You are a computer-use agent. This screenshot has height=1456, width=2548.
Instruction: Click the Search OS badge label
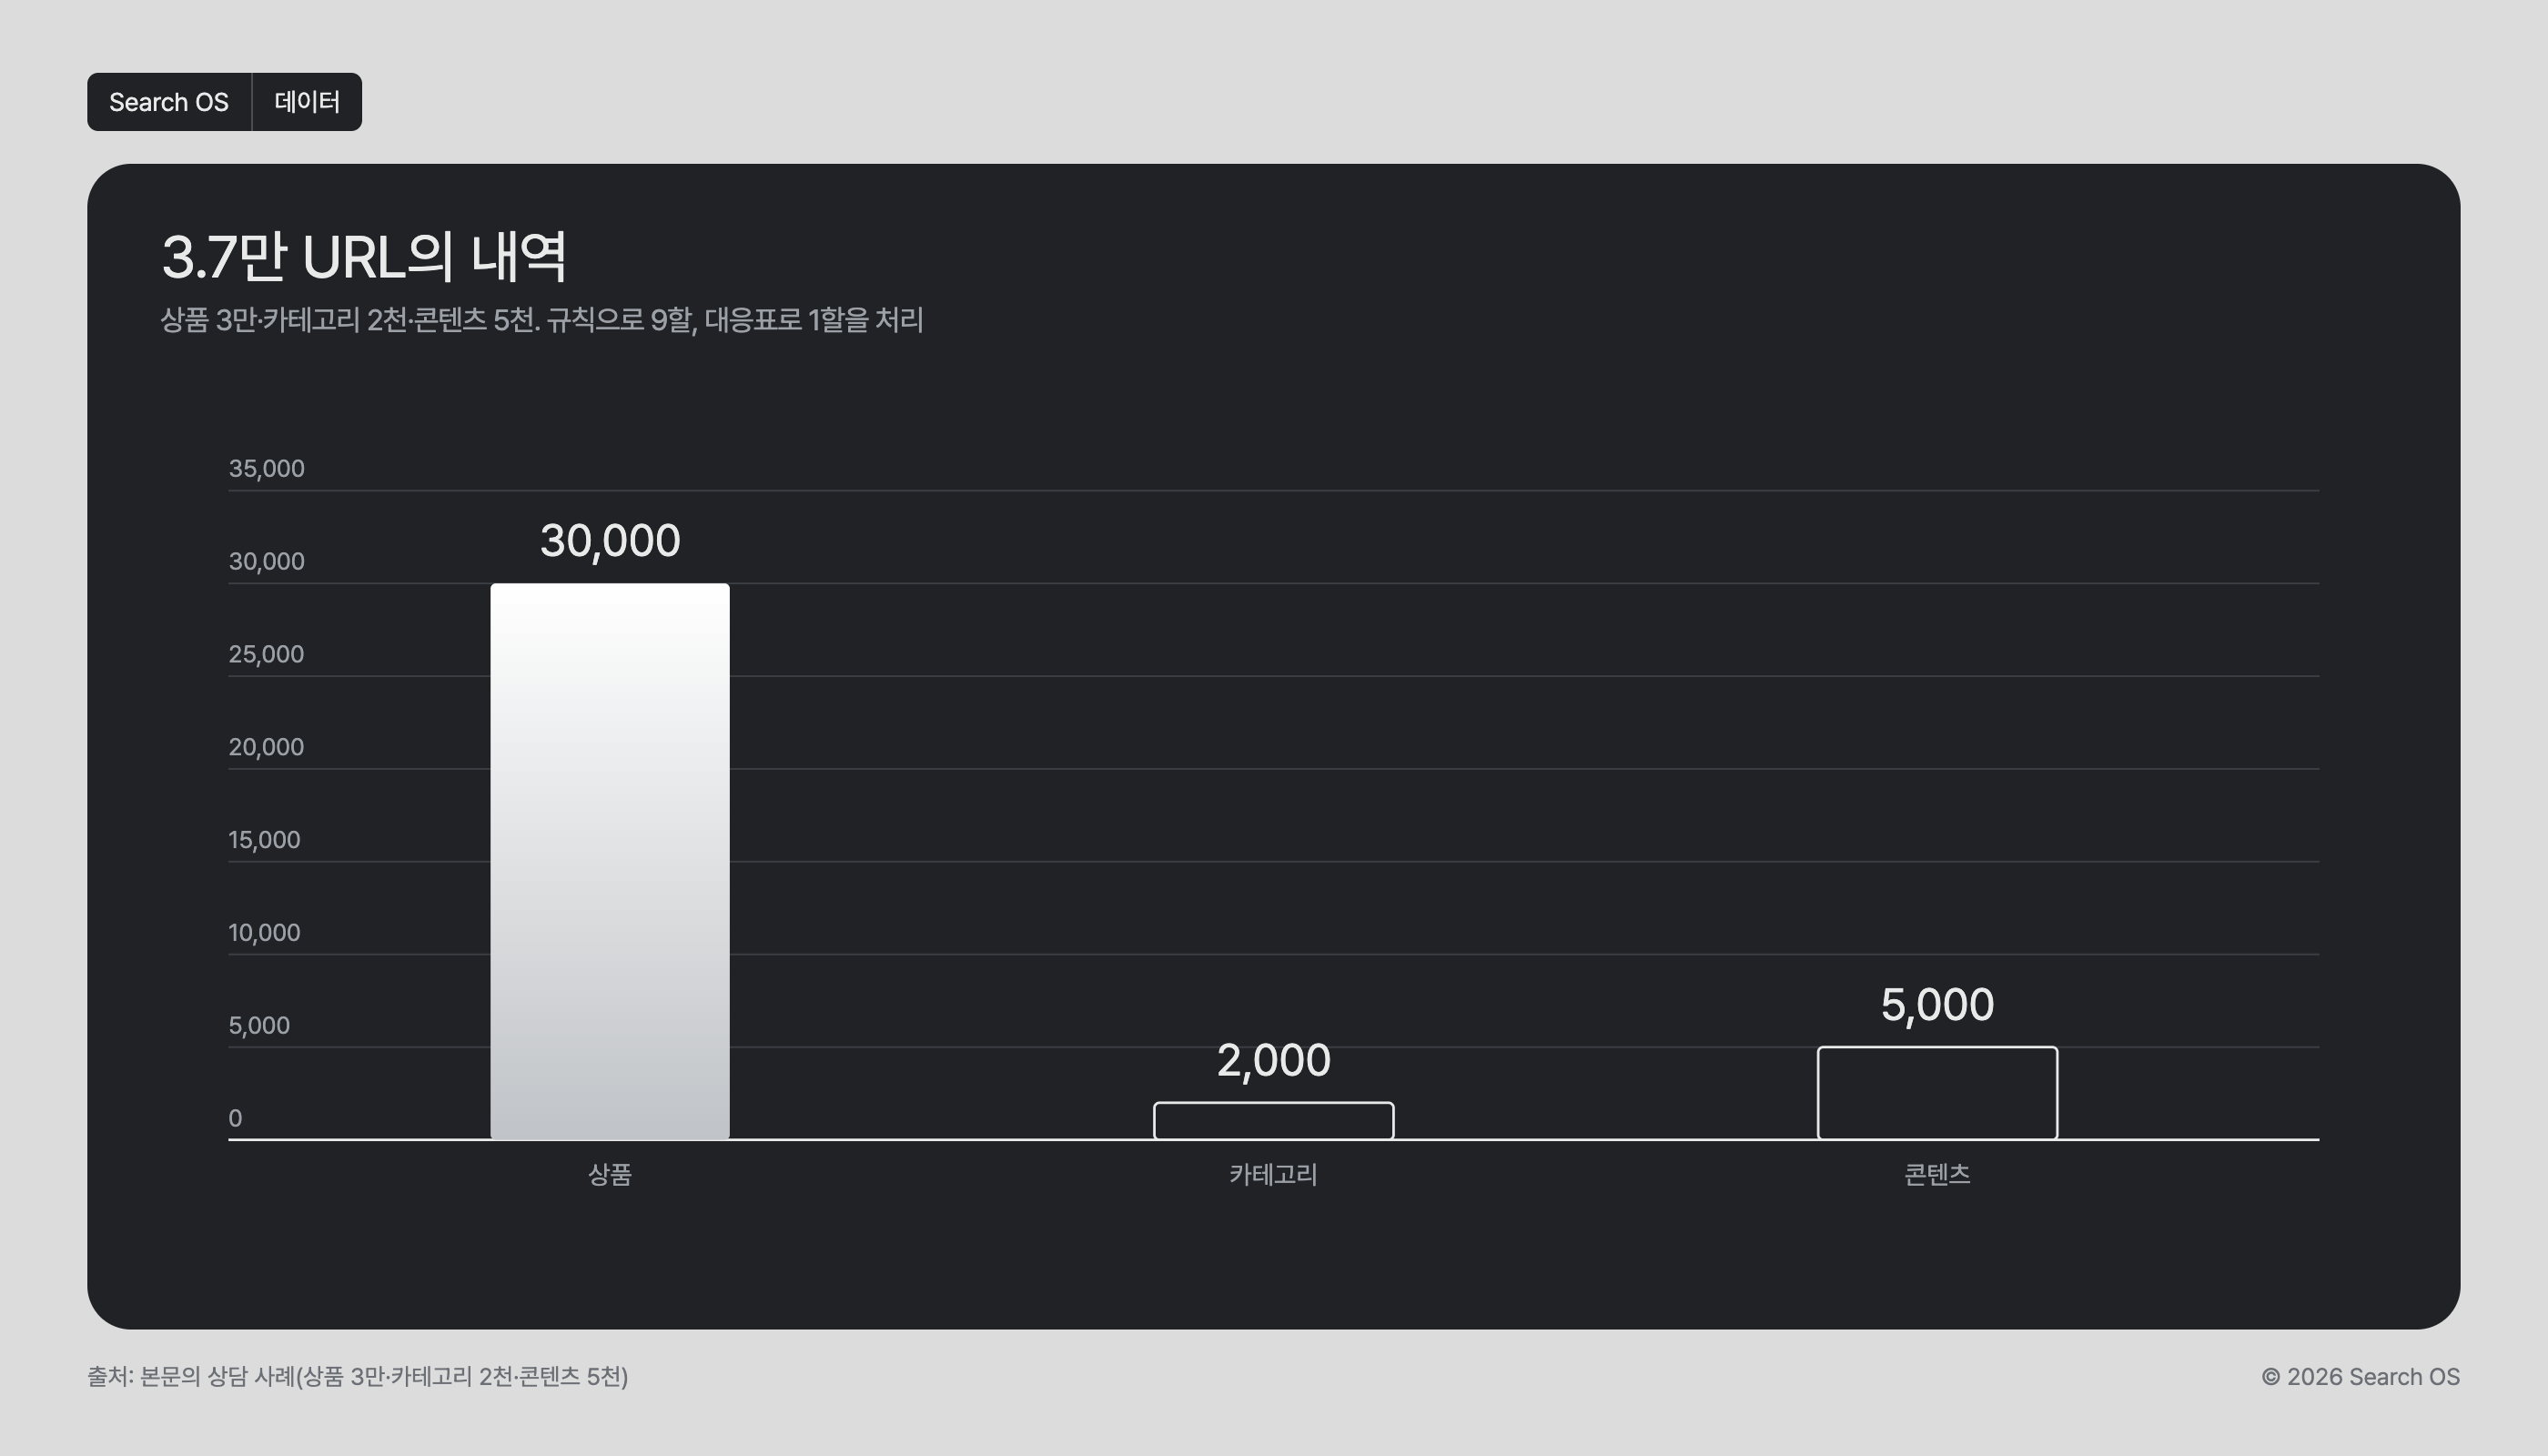tap(169, 102)
